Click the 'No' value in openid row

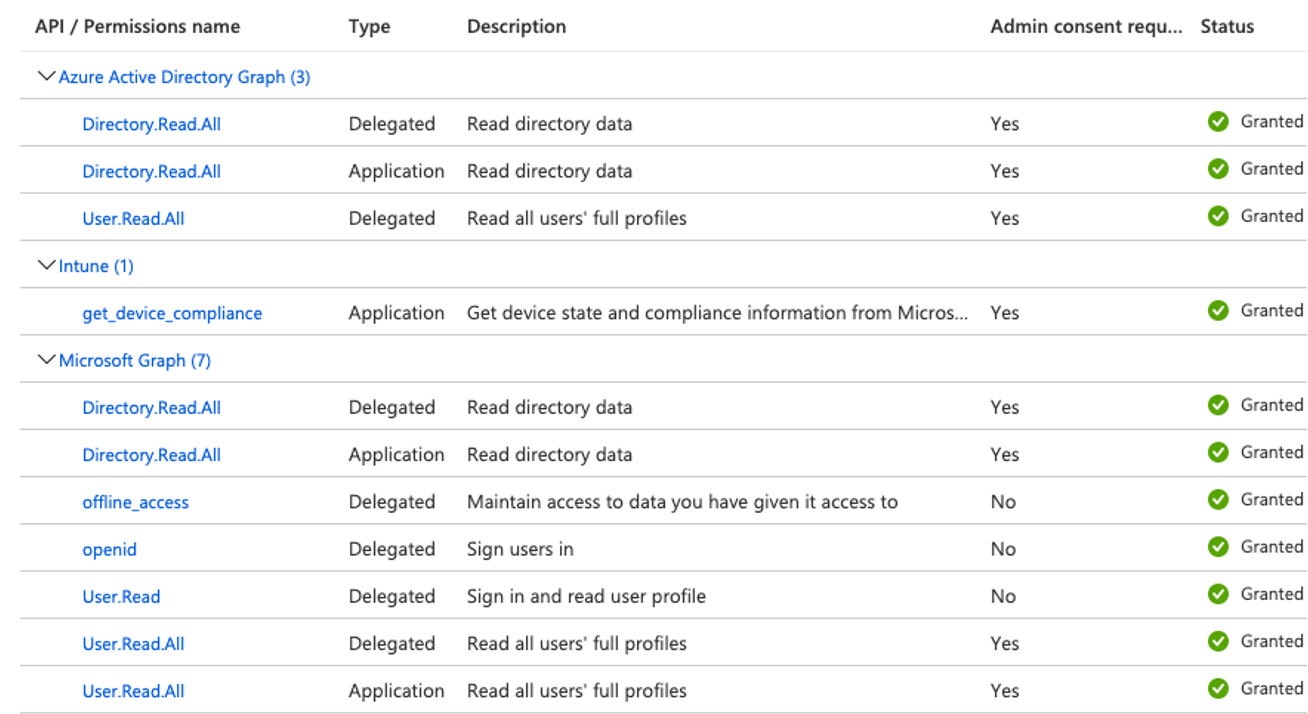1003,549
